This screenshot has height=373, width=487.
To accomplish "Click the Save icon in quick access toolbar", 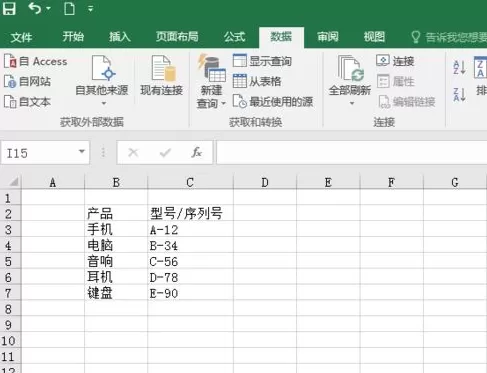I will pos(9,8).
